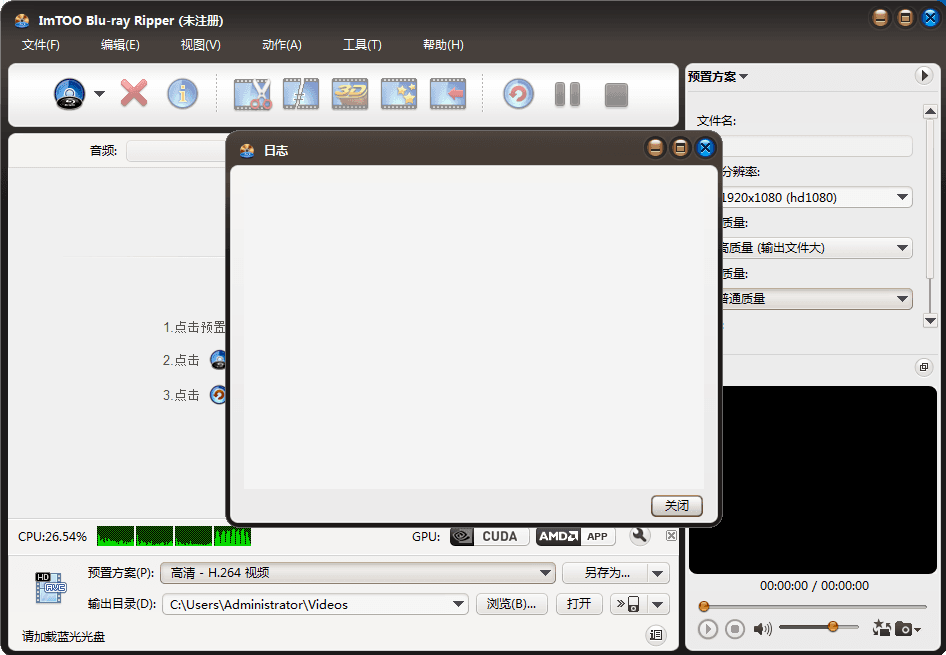Screen dimensions: 946x655
Task: Click 关闭 button in the 日志 dialog
Action: point(677,505)
